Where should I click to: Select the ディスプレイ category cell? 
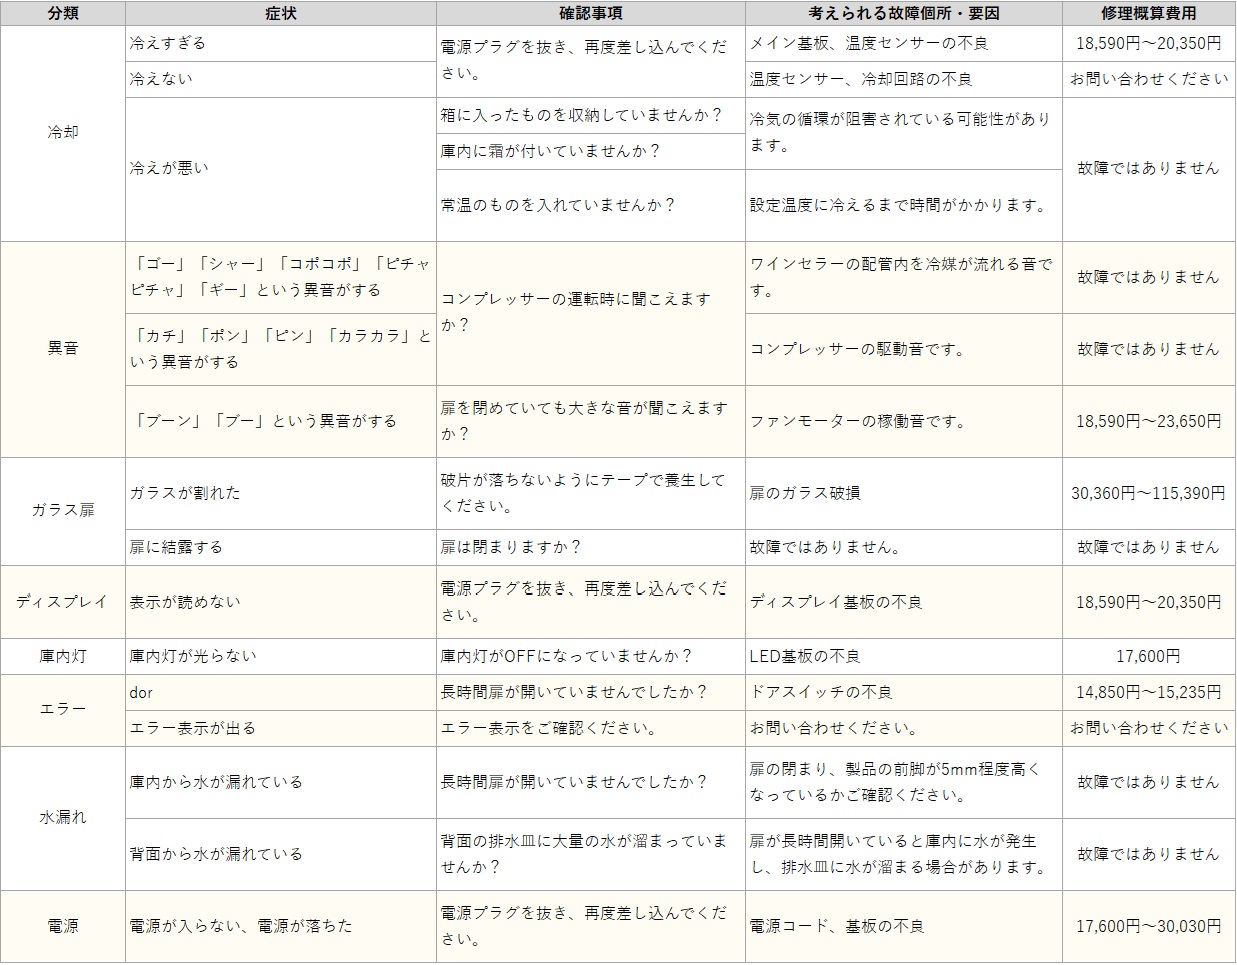tap(62, 601)
